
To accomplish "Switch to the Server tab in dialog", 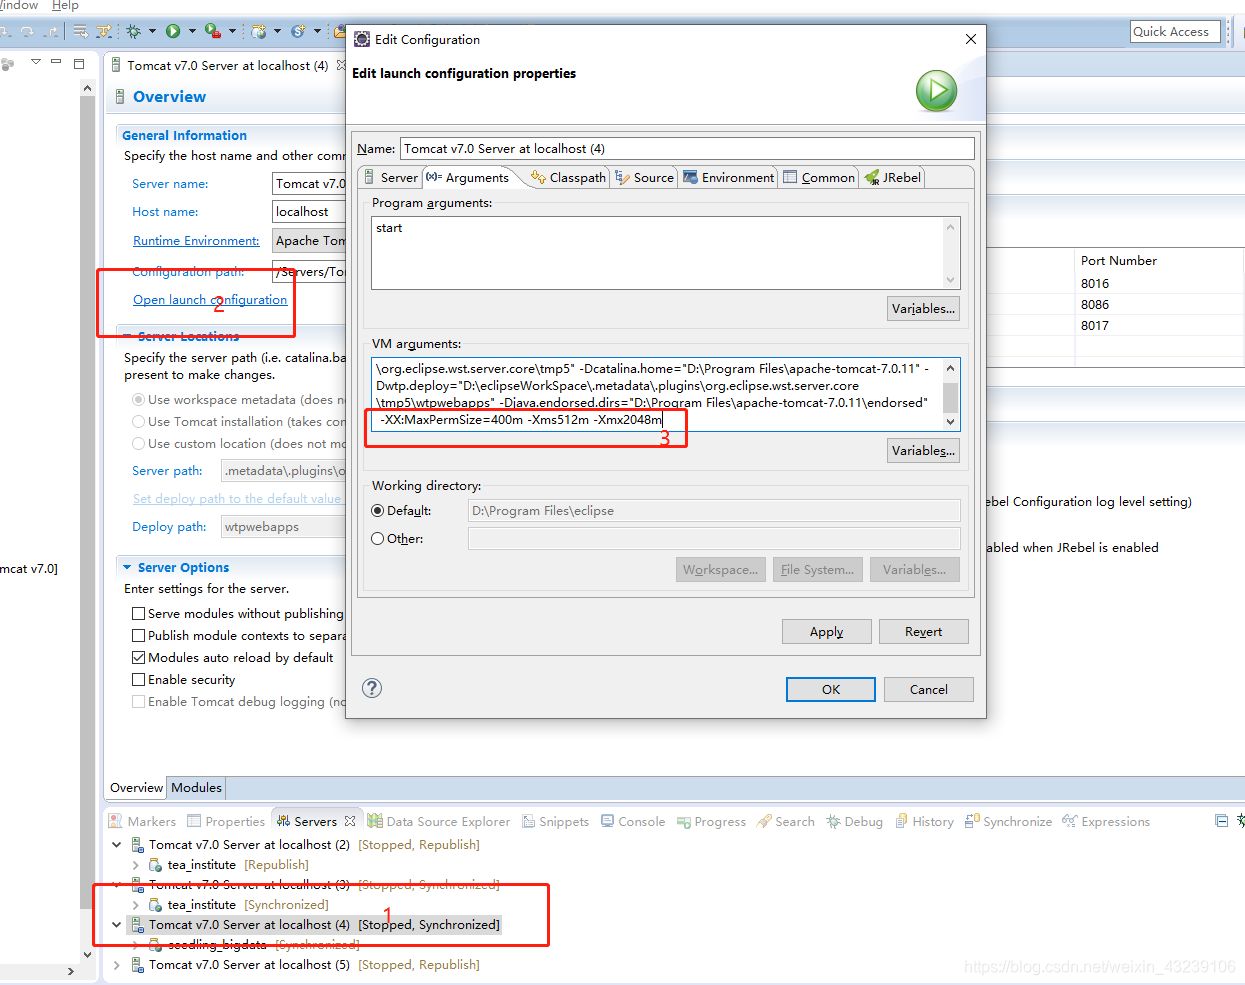I will tap(389, 177).
